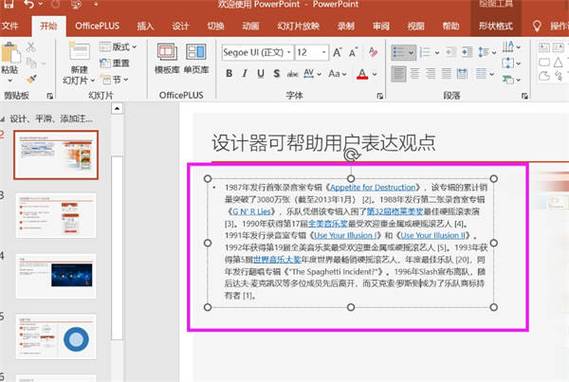This screenshot has height=382, width=569.
Task: Open the Font dialog launcher
Action: click(380, 96)
